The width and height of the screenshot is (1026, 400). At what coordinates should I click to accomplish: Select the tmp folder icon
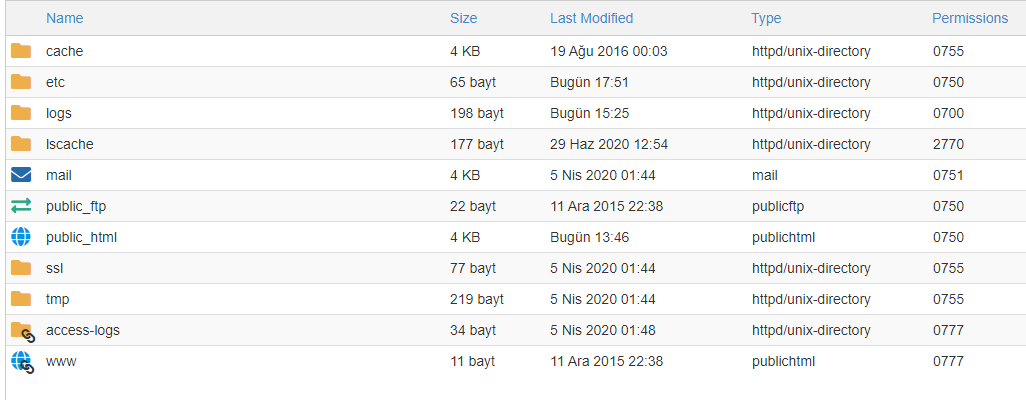[x=21, y=299]
